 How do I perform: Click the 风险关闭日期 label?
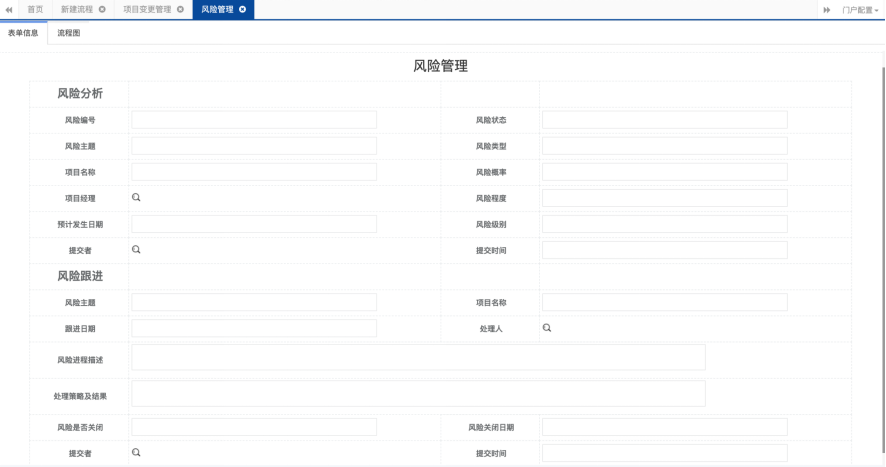tap(490, 427)
